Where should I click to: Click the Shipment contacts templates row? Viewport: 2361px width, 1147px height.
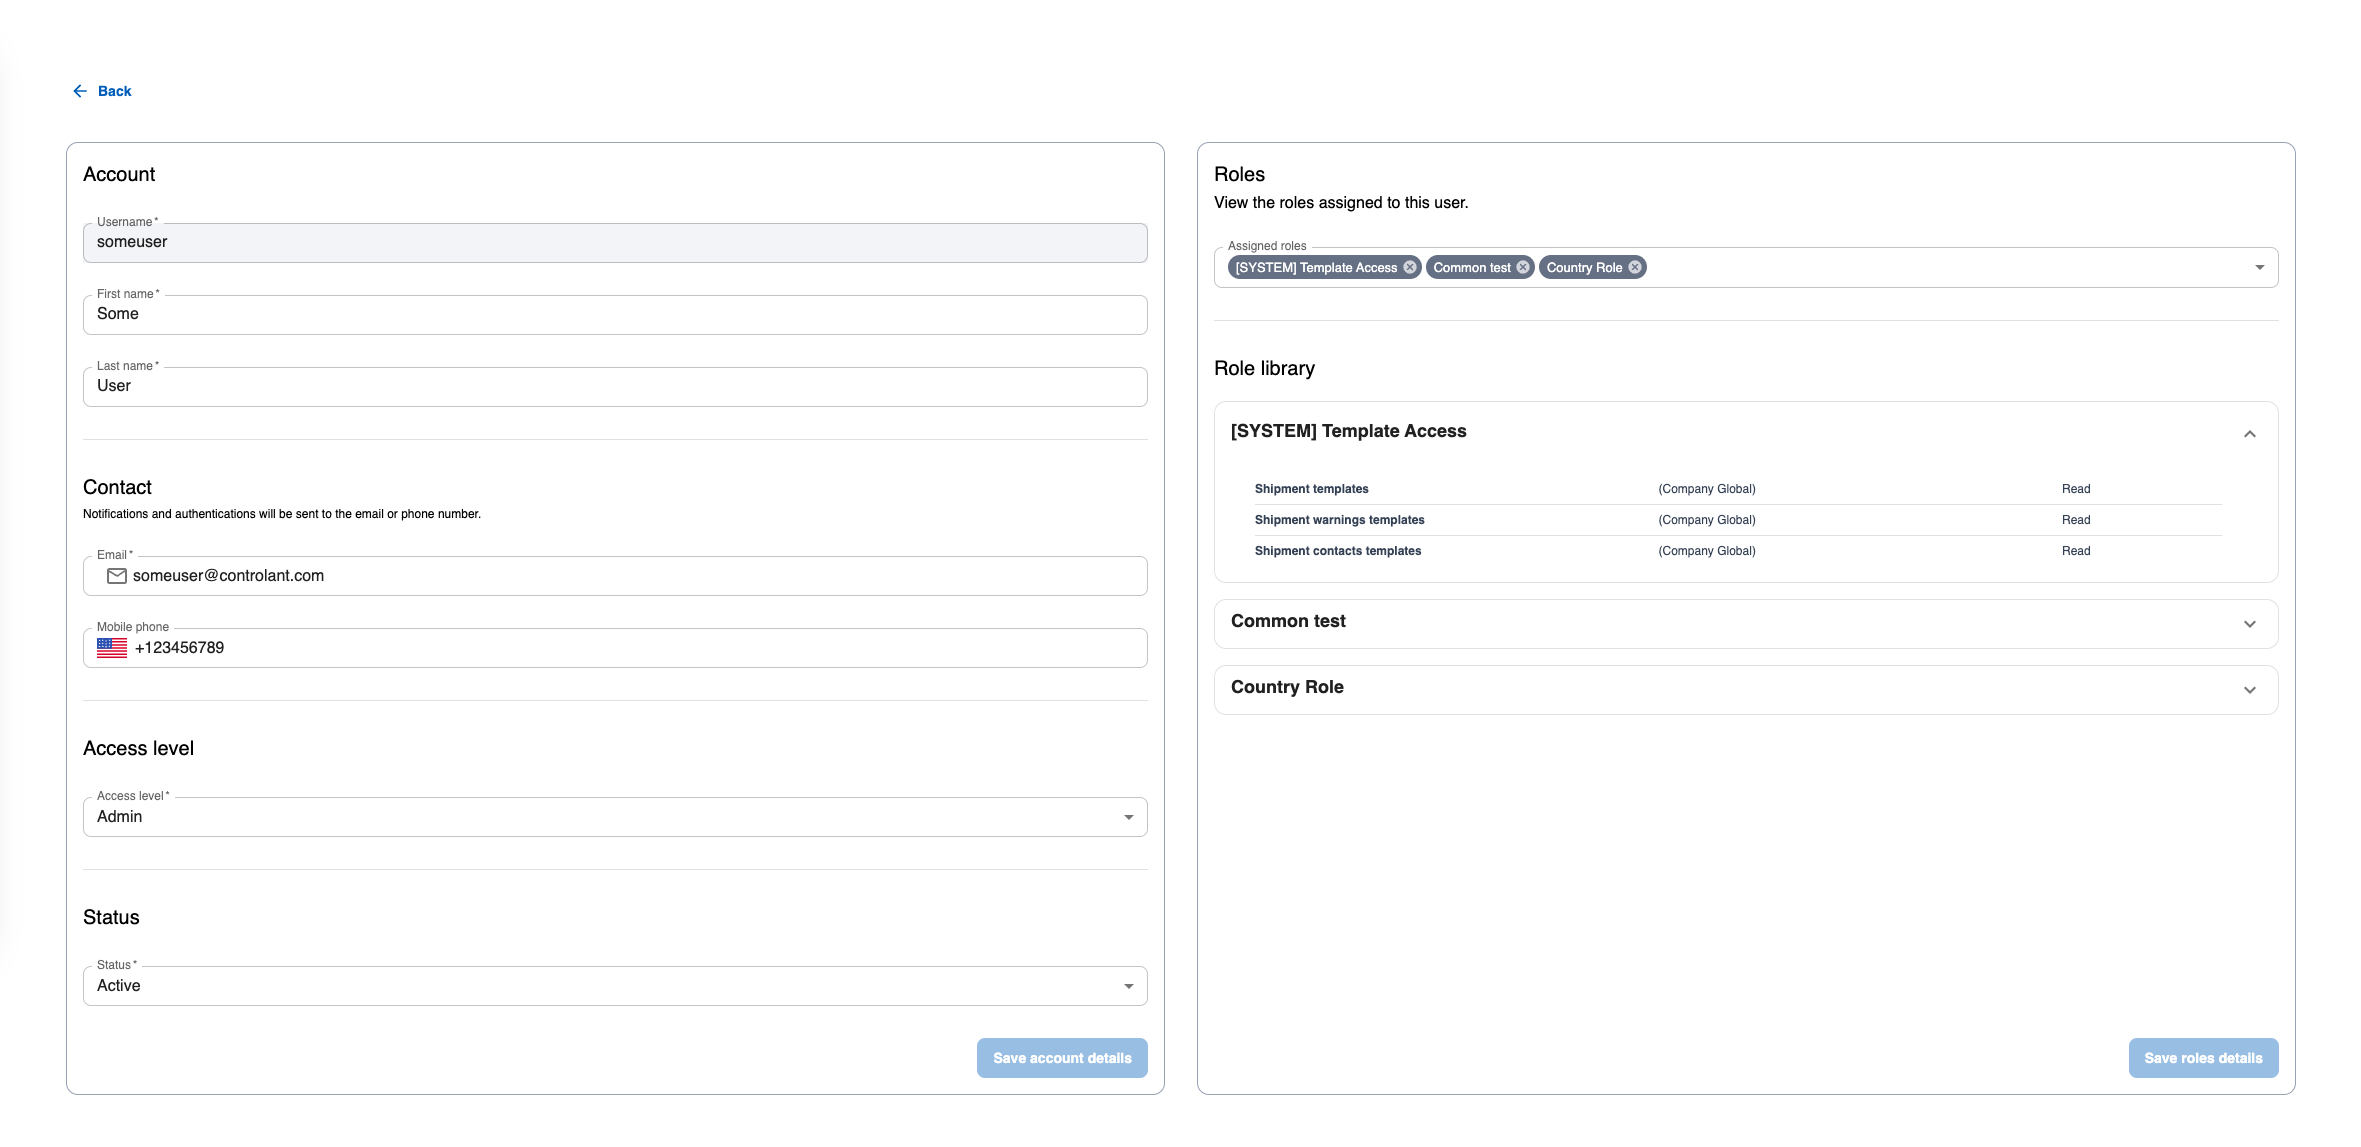point(1738,551)
